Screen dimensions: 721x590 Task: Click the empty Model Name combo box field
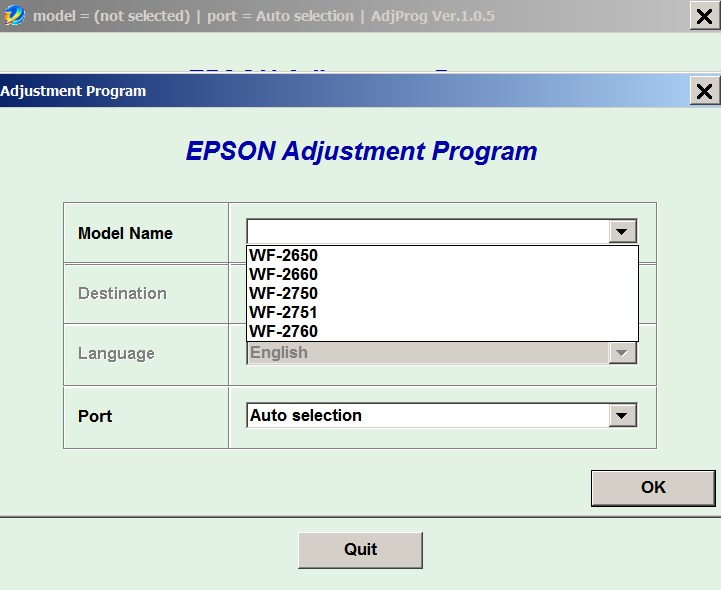pos(427,232)
